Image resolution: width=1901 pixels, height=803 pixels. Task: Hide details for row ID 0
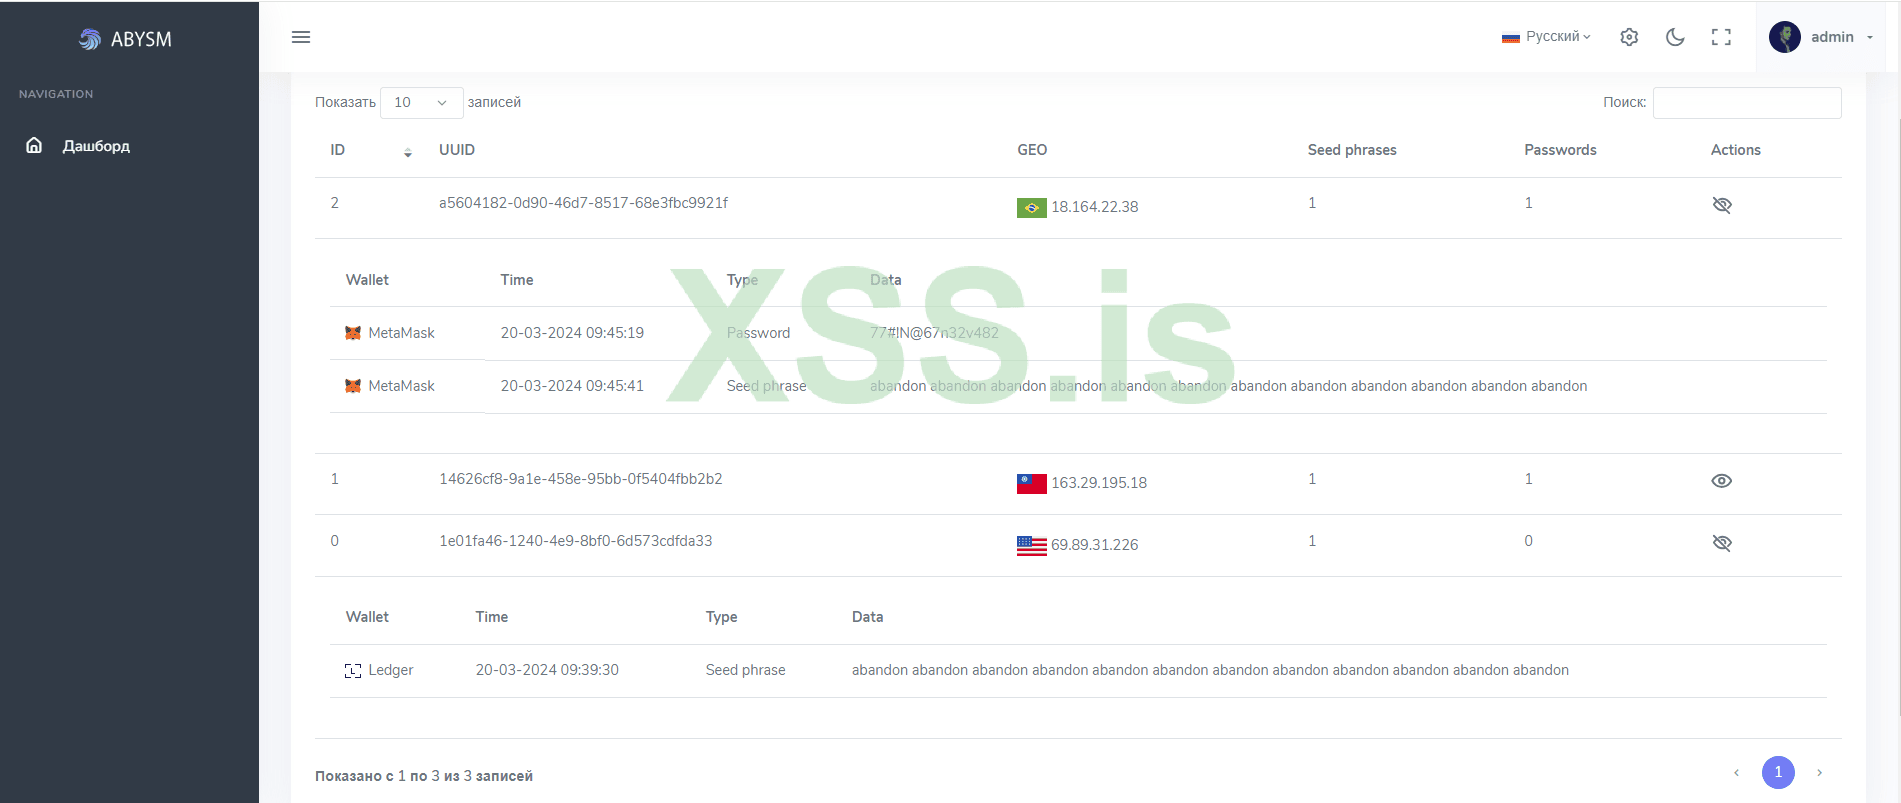point(1721,543)
